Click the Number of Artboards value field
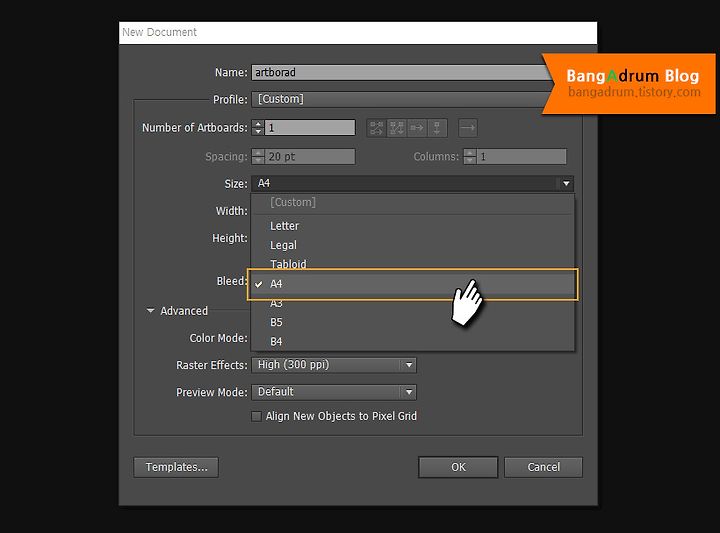Image resolution: width=720 pixels, height=533 pixels. (310, 128)
